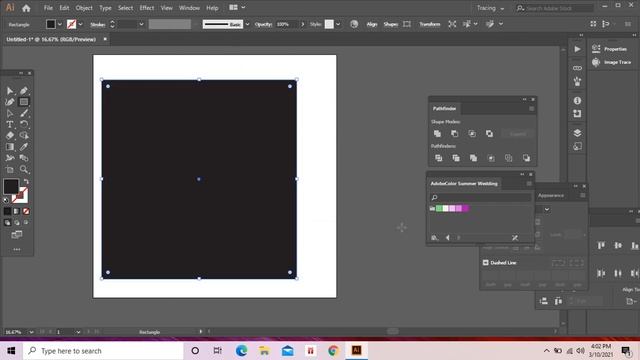Open Links panel icon in dock

(x=577, y=68)
